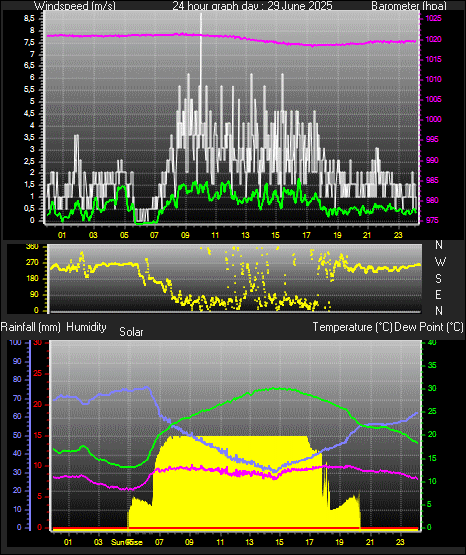Image resolution: width=466 pixels, height=555 pixels.
Task: Click the "Windspeed (m/s)" axis title
Action: pyautogui.click(x=75, y=6)
